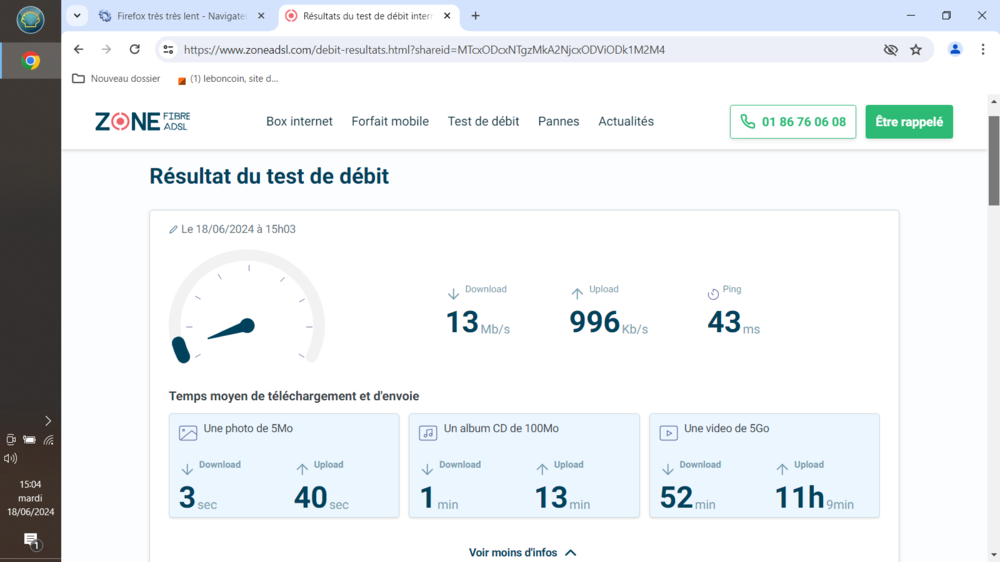Close the Résultats du test de débit tab
Viewport: 1000px width, 562px height.
tap(447, 16)
